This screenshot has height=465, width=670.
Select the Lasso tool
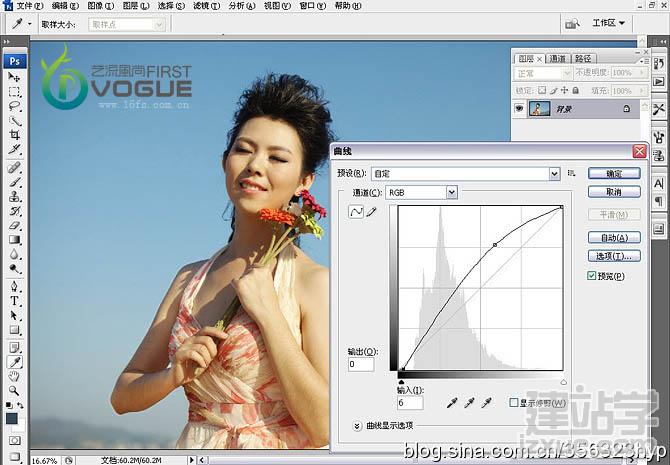pyautogui.click(x=14, y=106)
